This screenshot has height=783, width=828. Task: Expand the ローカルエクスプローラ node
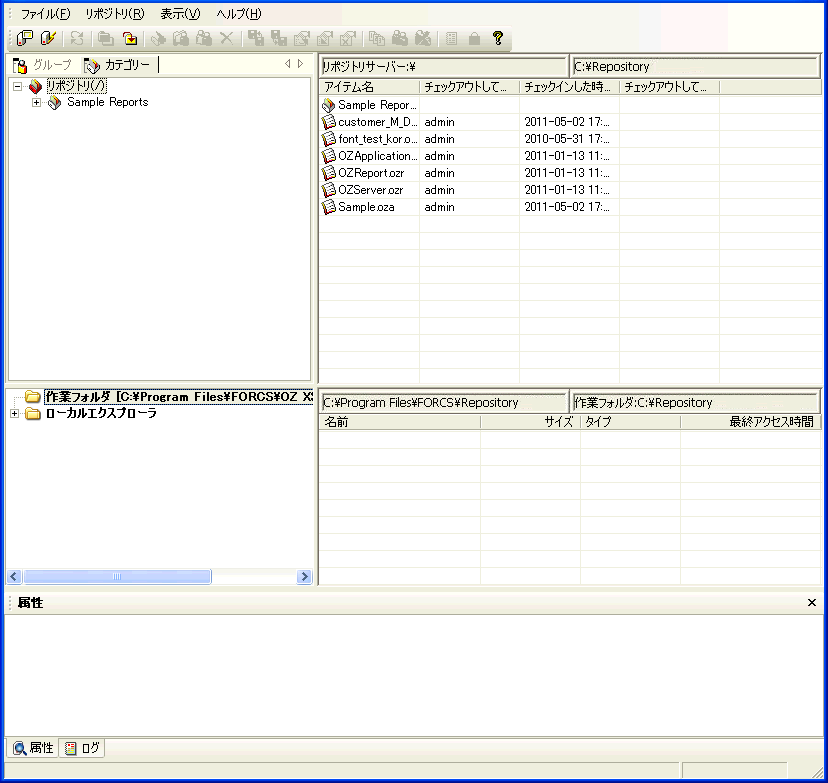pyautogui.click(x=15, y=413)
